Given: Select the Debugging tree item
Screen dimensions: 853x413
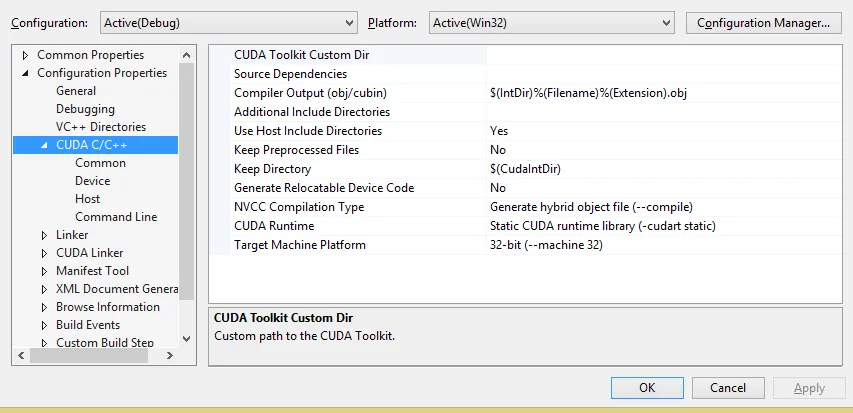Looking at the screenshot, I should click(x=85, y=109).
